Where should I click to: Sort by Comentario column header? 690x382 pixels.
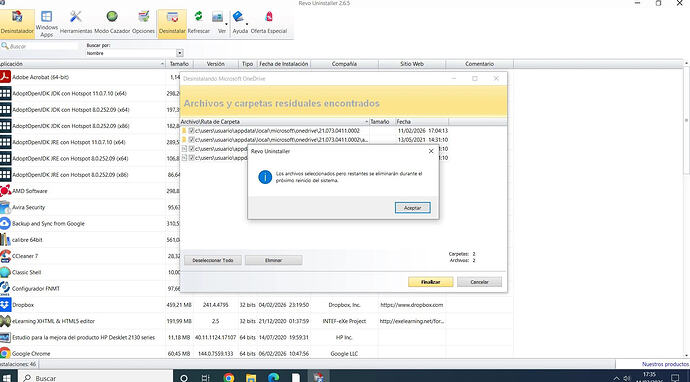tap(480, 64)
